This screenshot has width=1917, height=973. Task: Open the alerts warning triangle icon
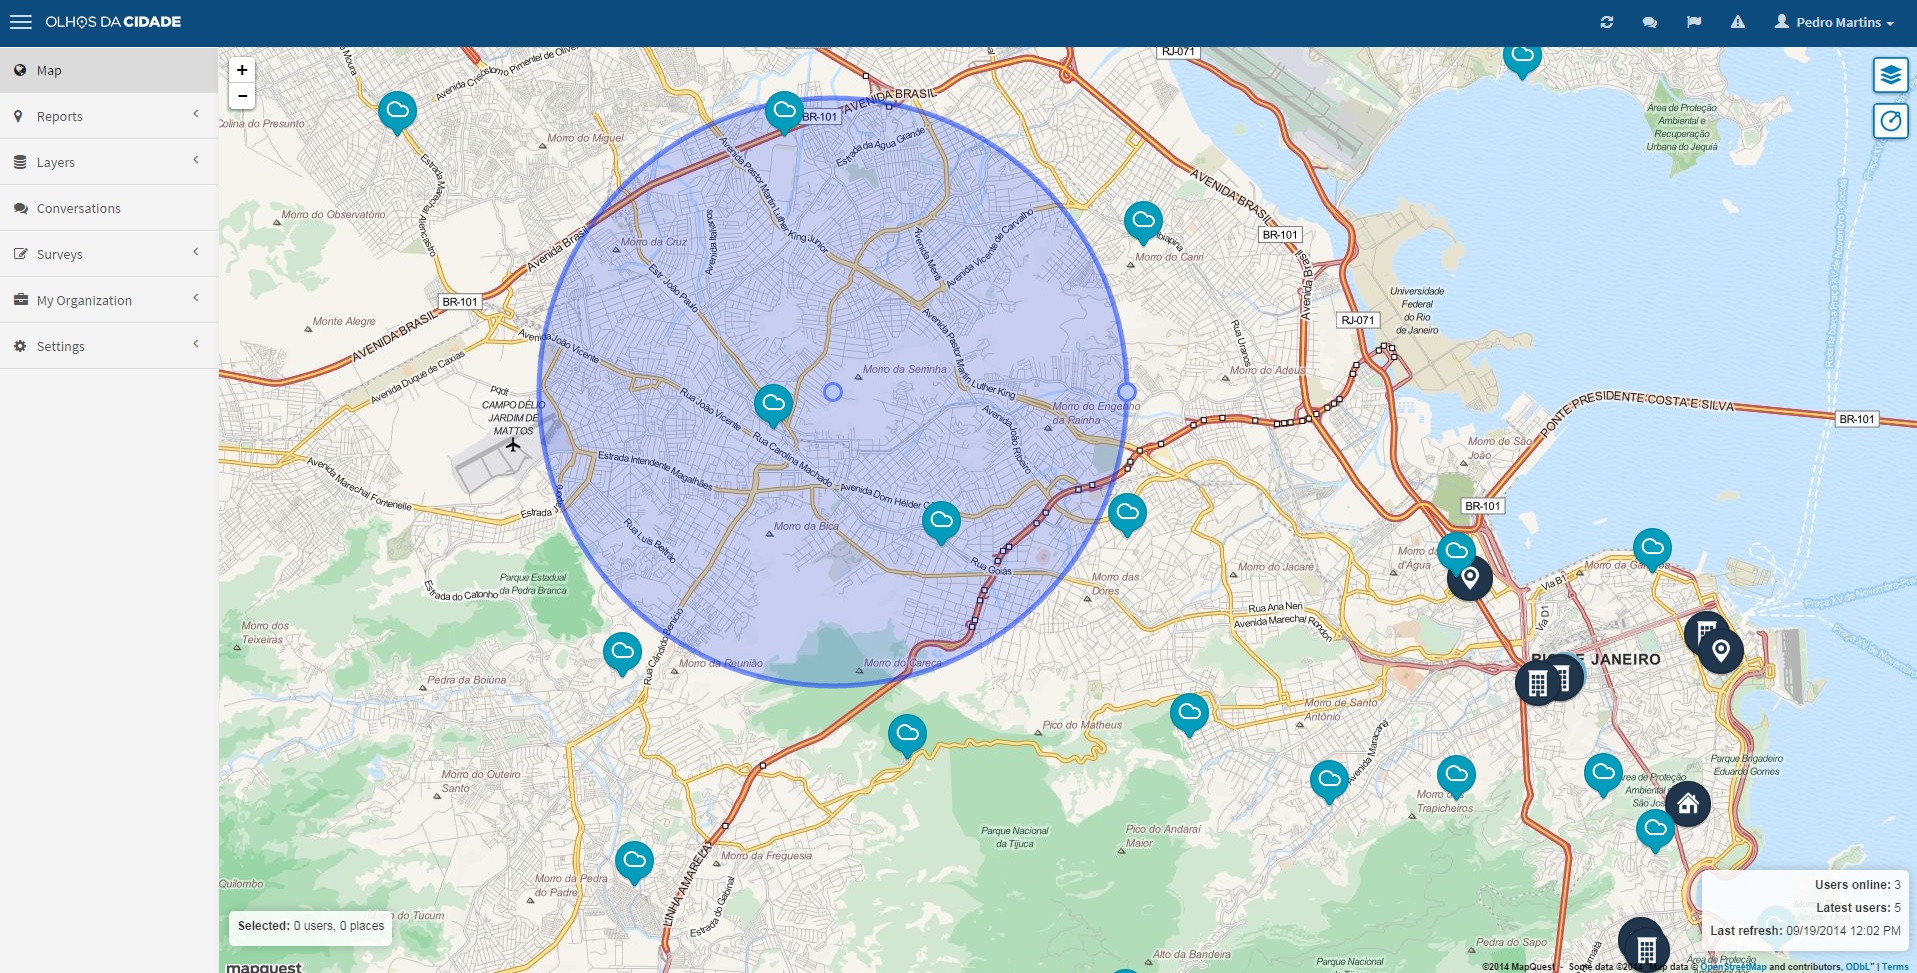1738,22
